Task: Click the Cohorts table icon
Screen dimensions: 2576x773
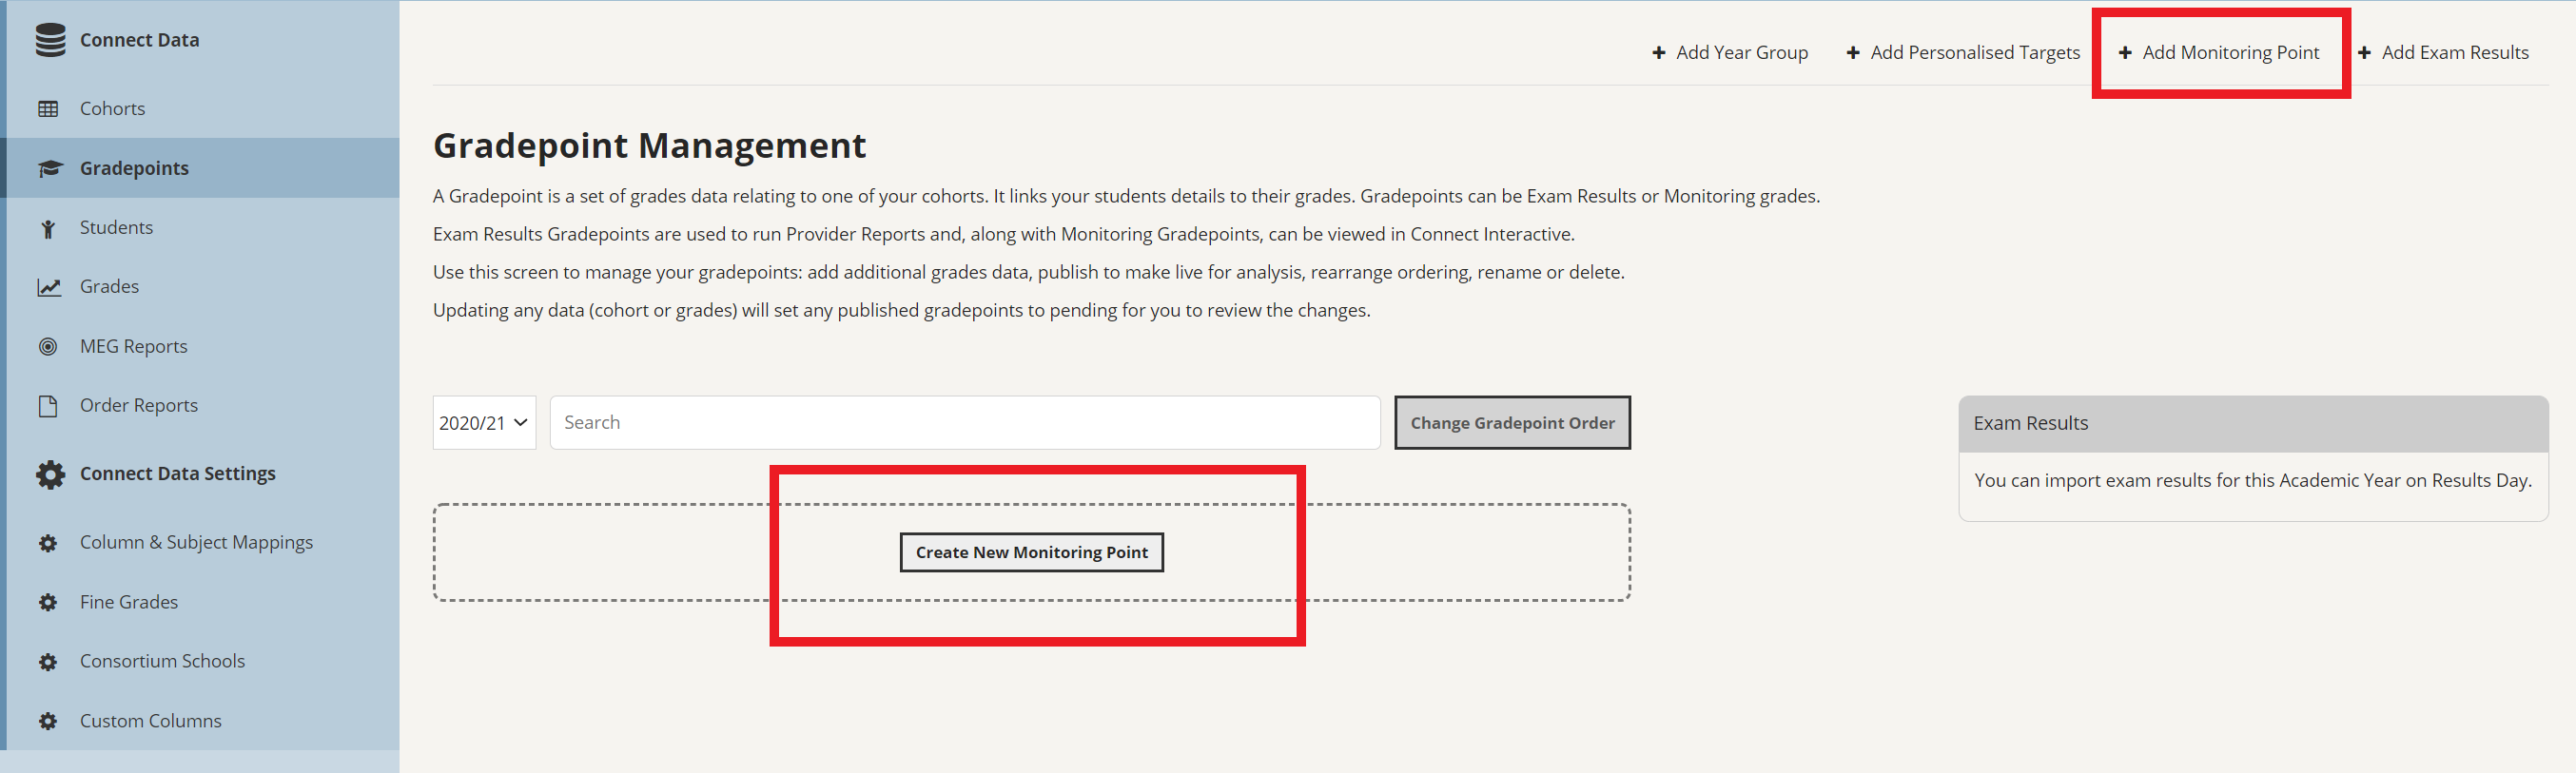Action: click(x=48, y=109)
